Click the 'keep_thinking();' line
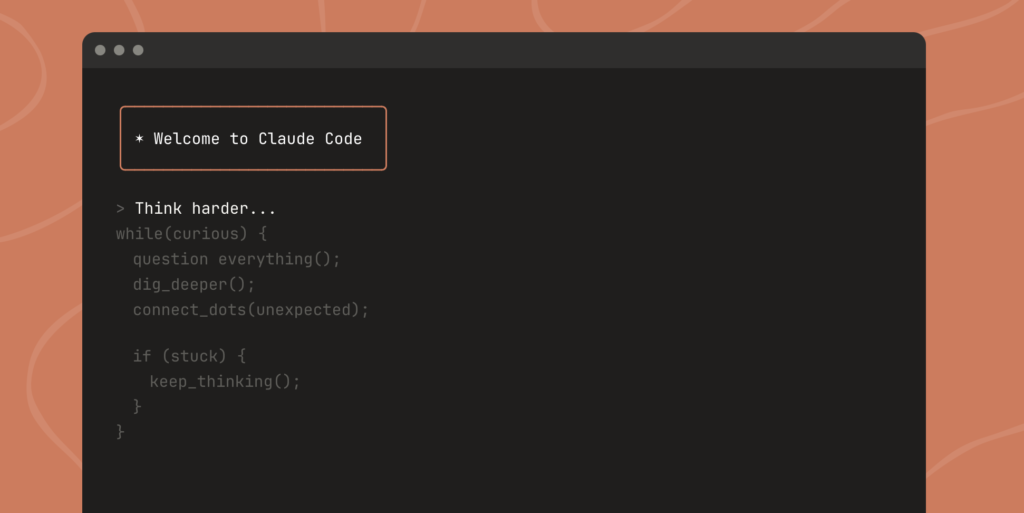The width and height of the screenshot is (1024, 513). [224, 381]
